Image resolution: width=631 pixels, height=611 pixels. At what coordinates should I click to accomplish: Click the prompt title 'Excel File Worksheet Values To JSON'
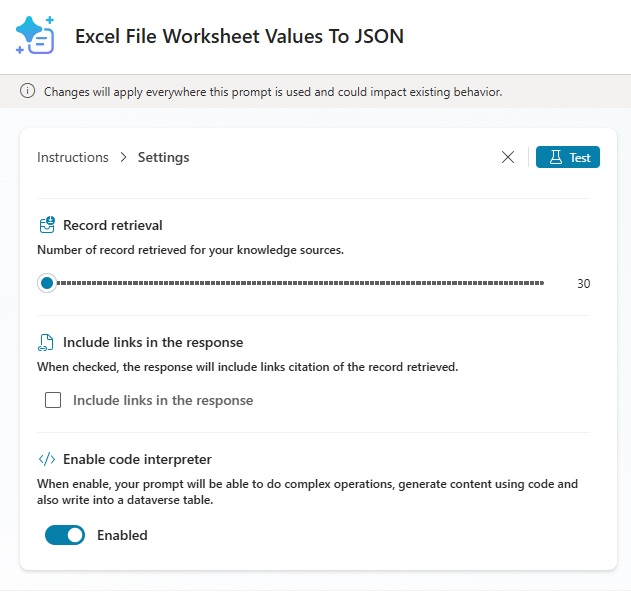[x=239, y=37]
